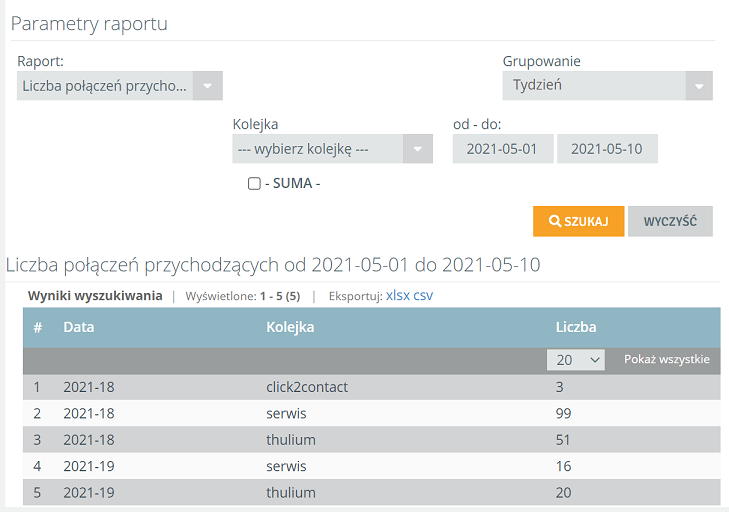
Task: Open the Raport dropdown
Action: [119, 86]
